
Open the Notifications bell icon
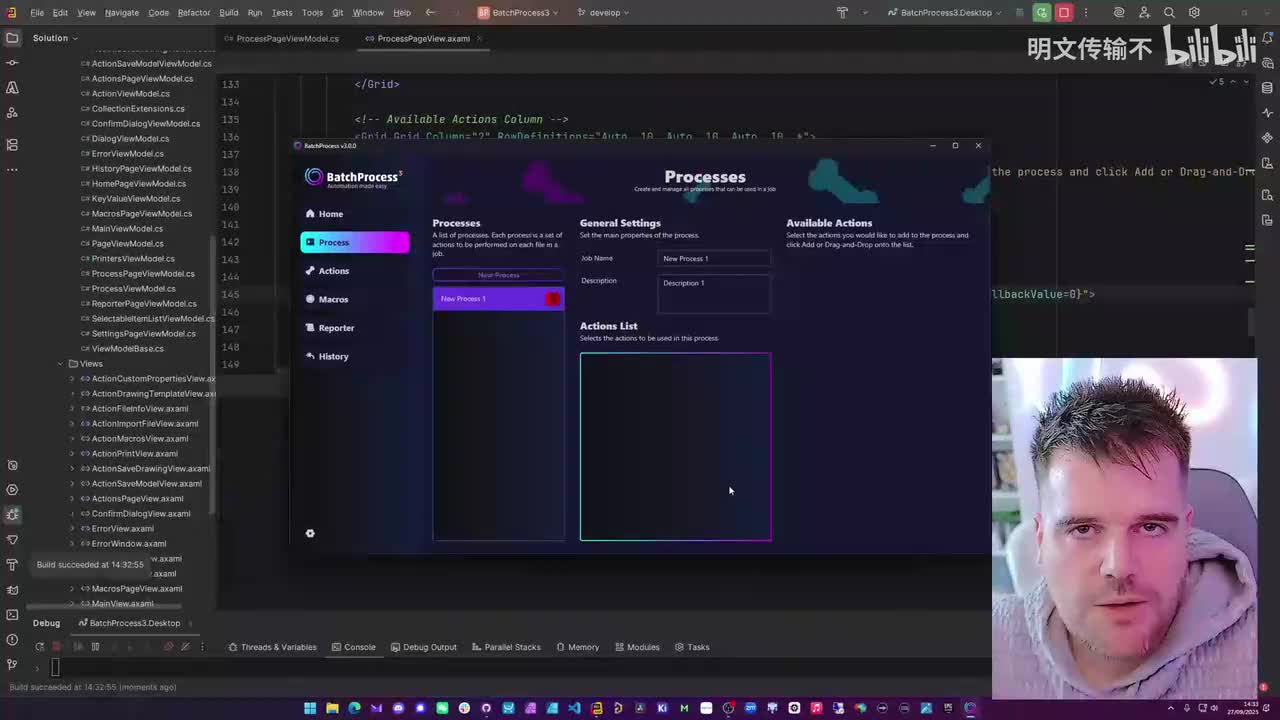[x=1268, y=38]
